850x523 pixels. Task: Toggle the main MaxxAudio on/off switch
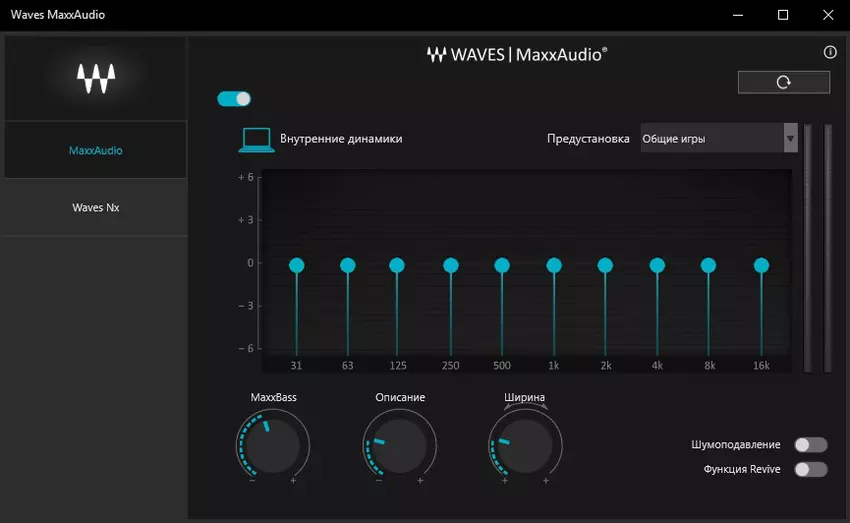point(234,99)
